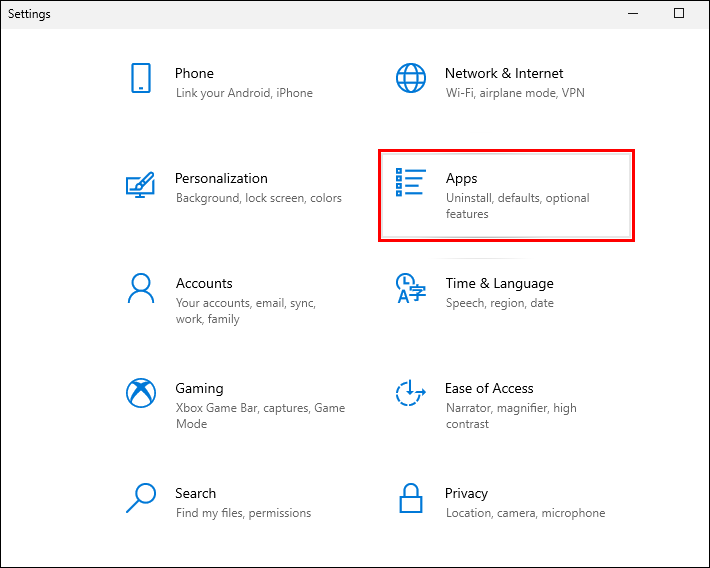This screenshot has height=568, width=710.
Task: Open the Accounts settings label
Action: click(x=204, y=283)
